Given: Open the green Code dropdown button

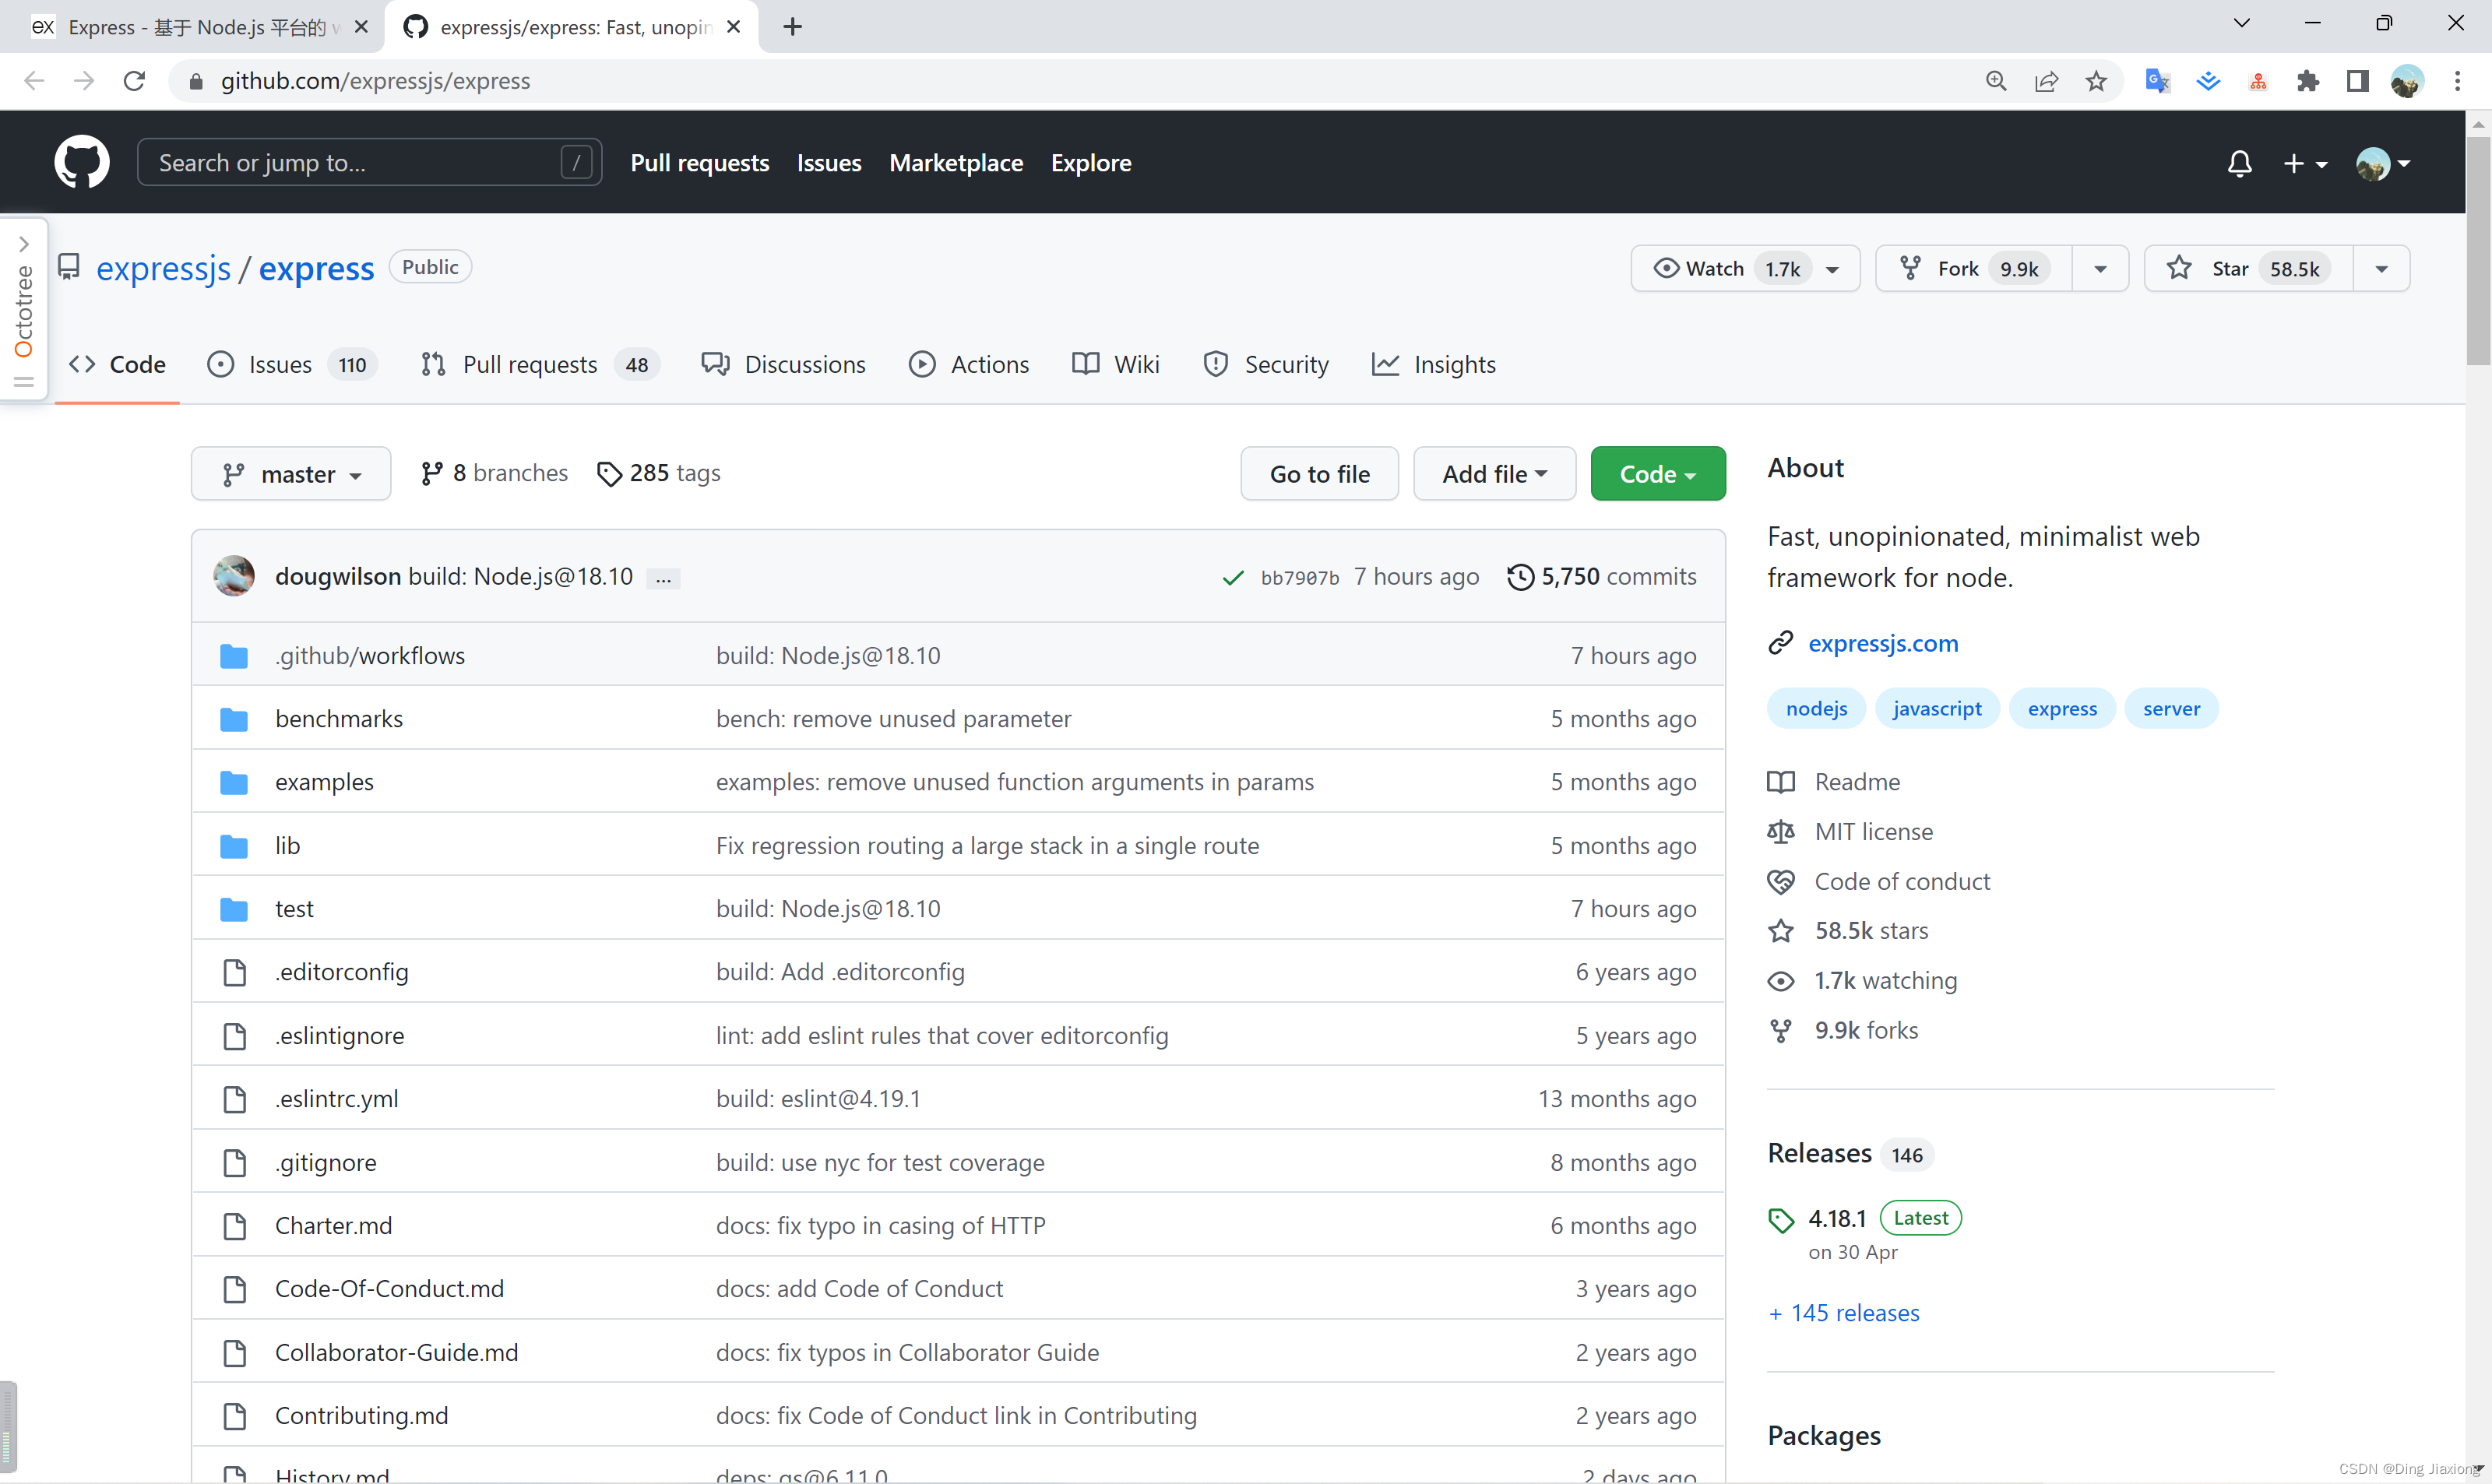Looking at the screenshot, I should point(1658,474).
